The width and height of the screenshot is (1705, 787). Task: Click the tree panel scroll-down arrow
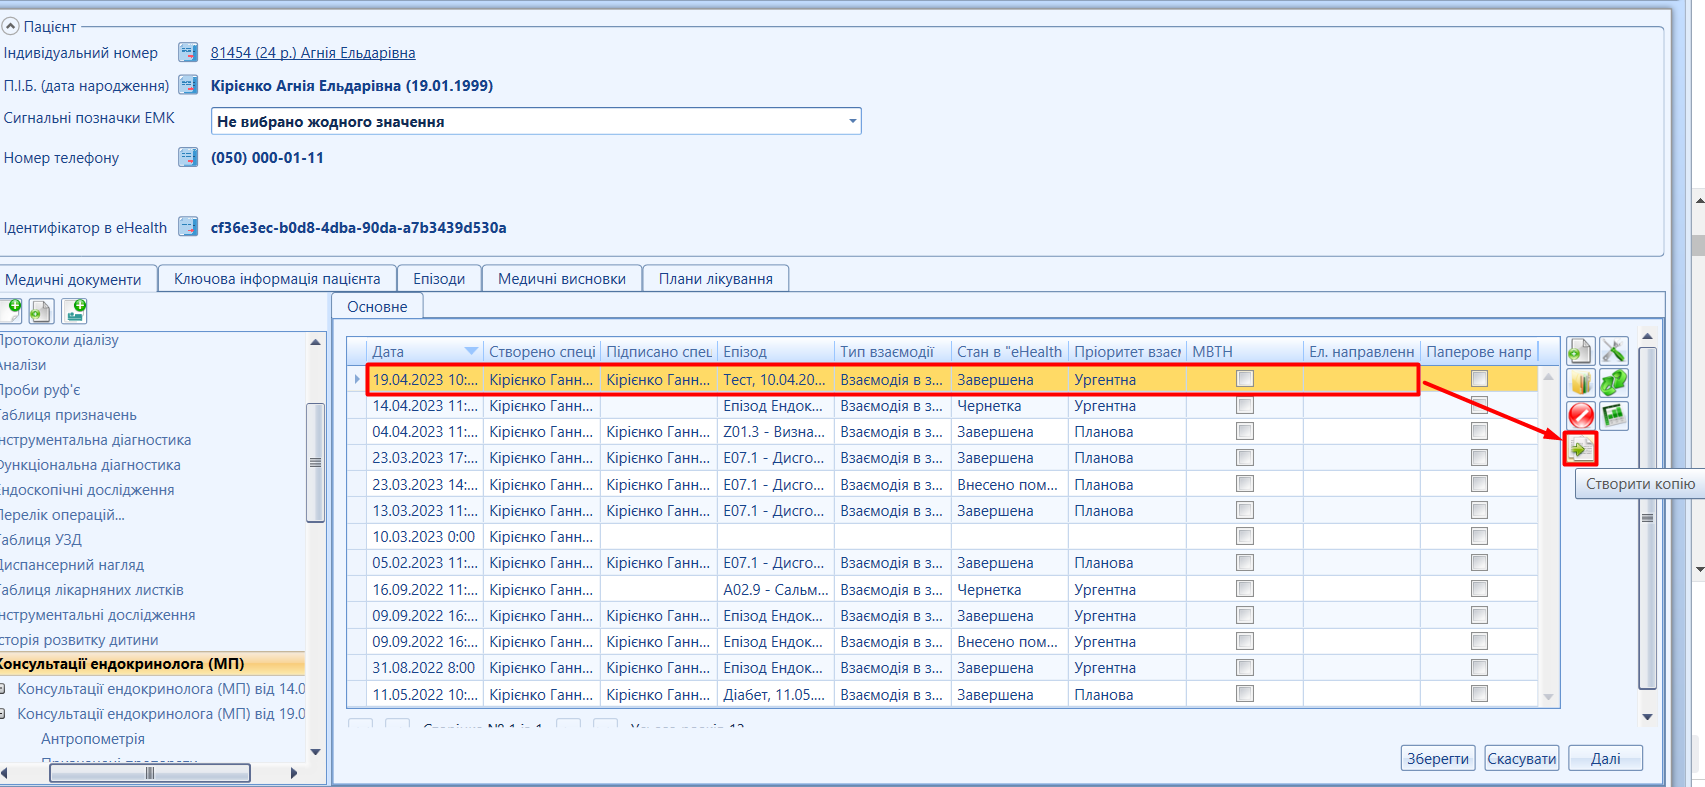[315, 752]
